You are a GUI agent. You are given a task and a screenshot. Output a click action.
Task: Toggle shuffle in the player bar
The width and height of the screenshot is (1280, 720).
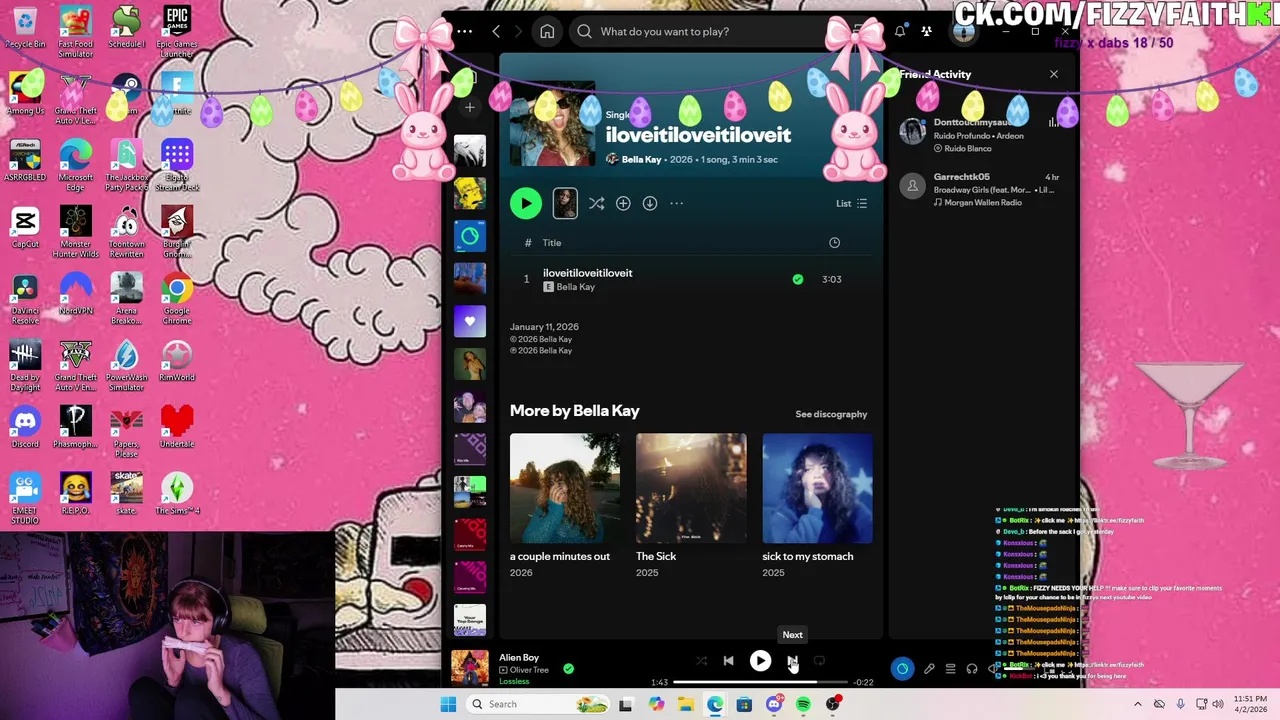701,661
